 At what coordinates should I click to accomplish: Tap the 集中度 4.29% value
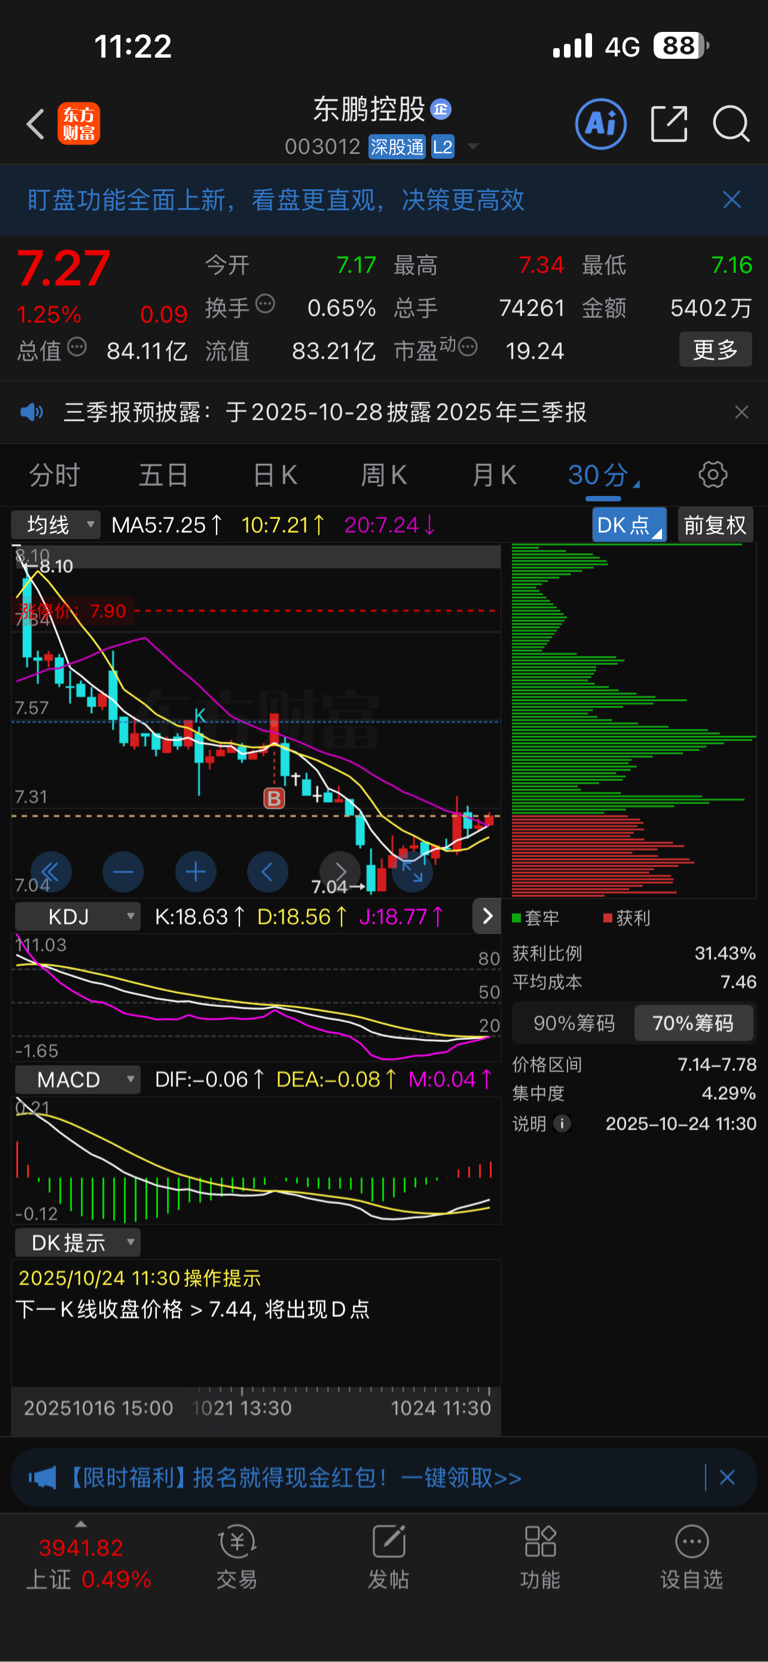tap(729, 1094)
